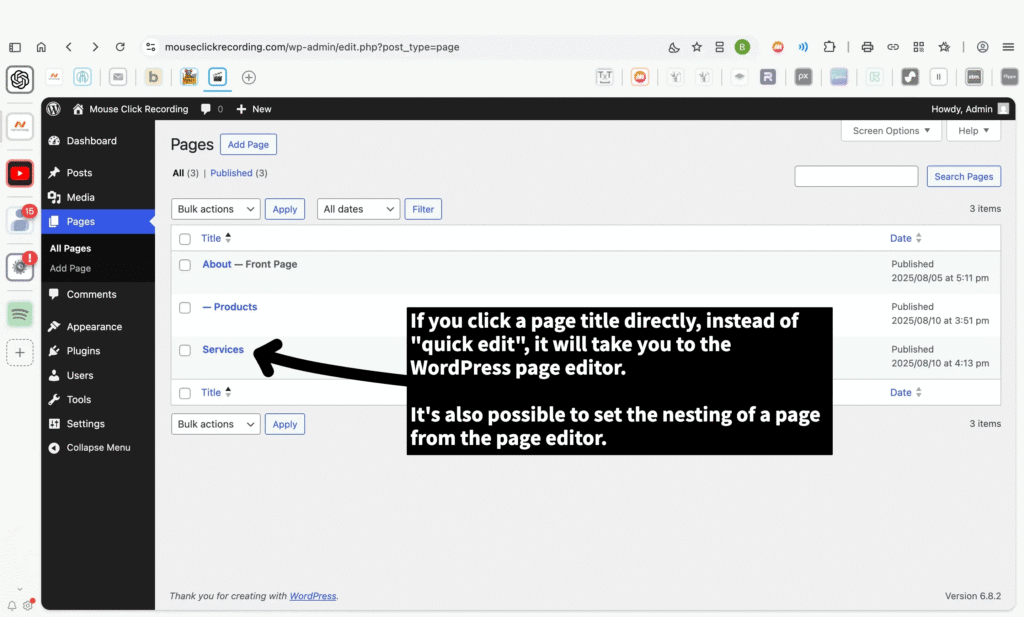Sort pages by the Date column header

(901, 239)
